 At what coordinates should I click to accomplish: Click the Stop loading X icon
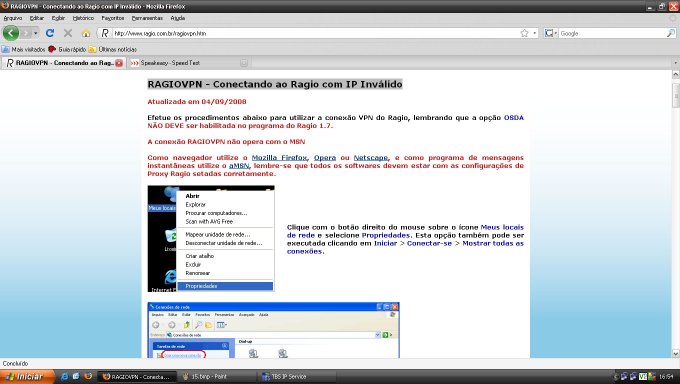(x=68, y=33)
